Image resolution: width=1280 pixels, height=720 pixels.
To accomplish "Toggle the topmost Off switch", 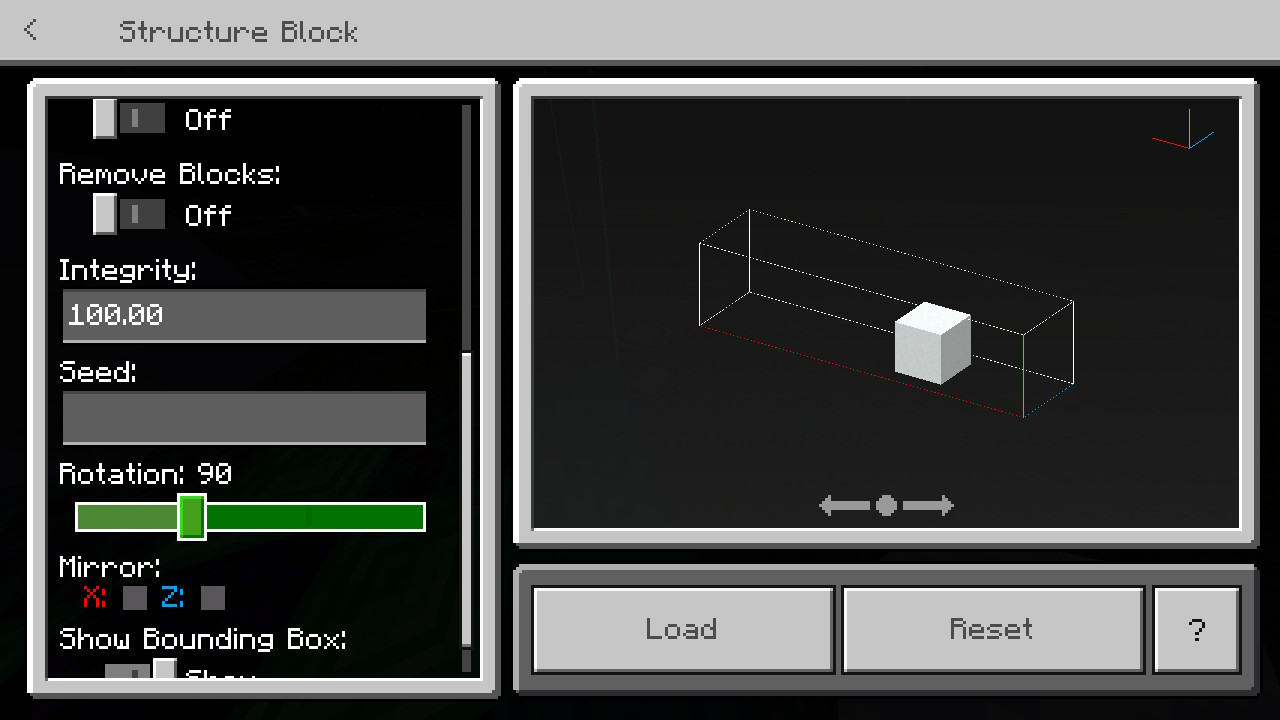I will click(x=130, y=119).
